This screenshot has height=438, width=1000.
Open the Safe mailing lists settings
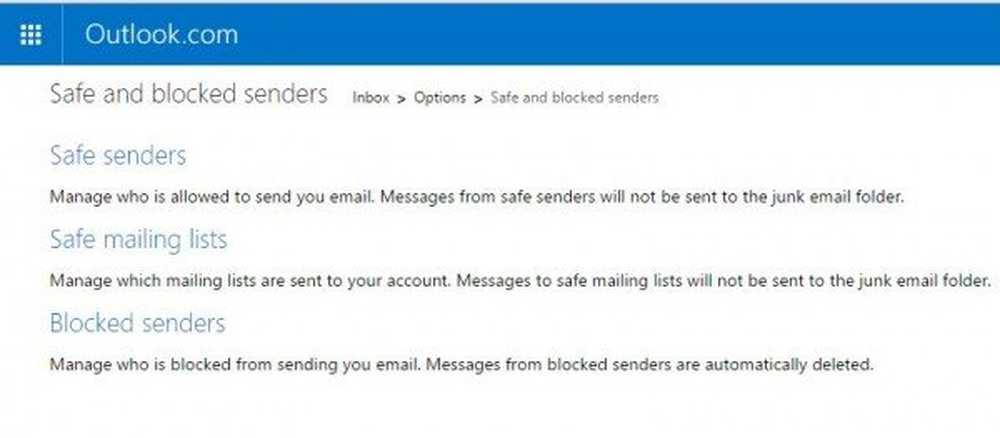(x=138, y=240)
